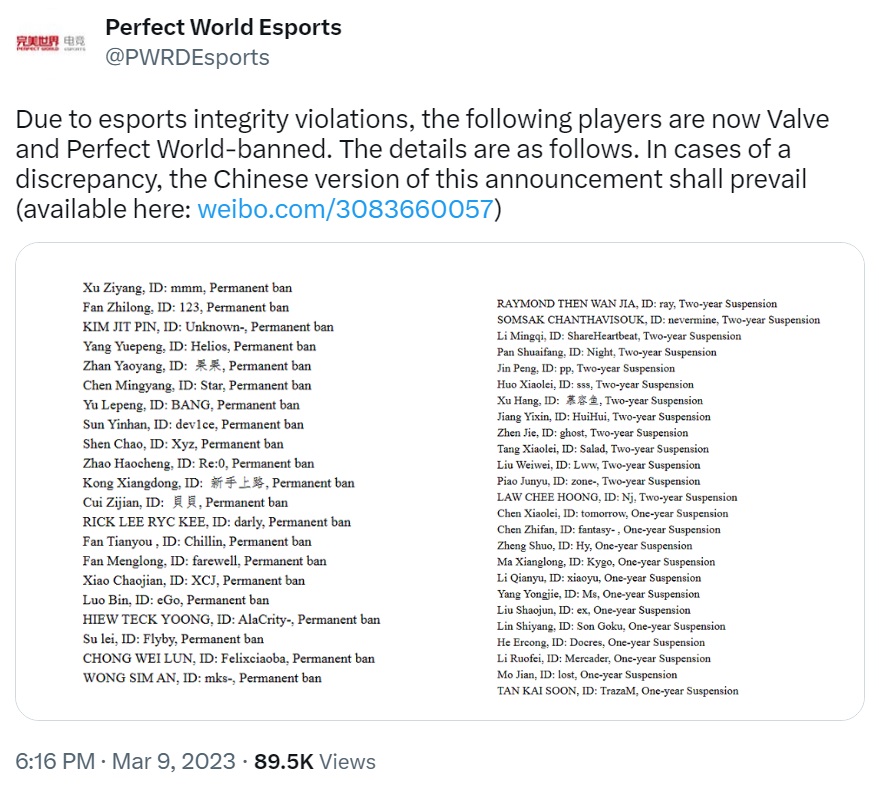Follow the weibo.com/3083660057 link
Viewport: 879px width, 791px height.
[345, 209]
